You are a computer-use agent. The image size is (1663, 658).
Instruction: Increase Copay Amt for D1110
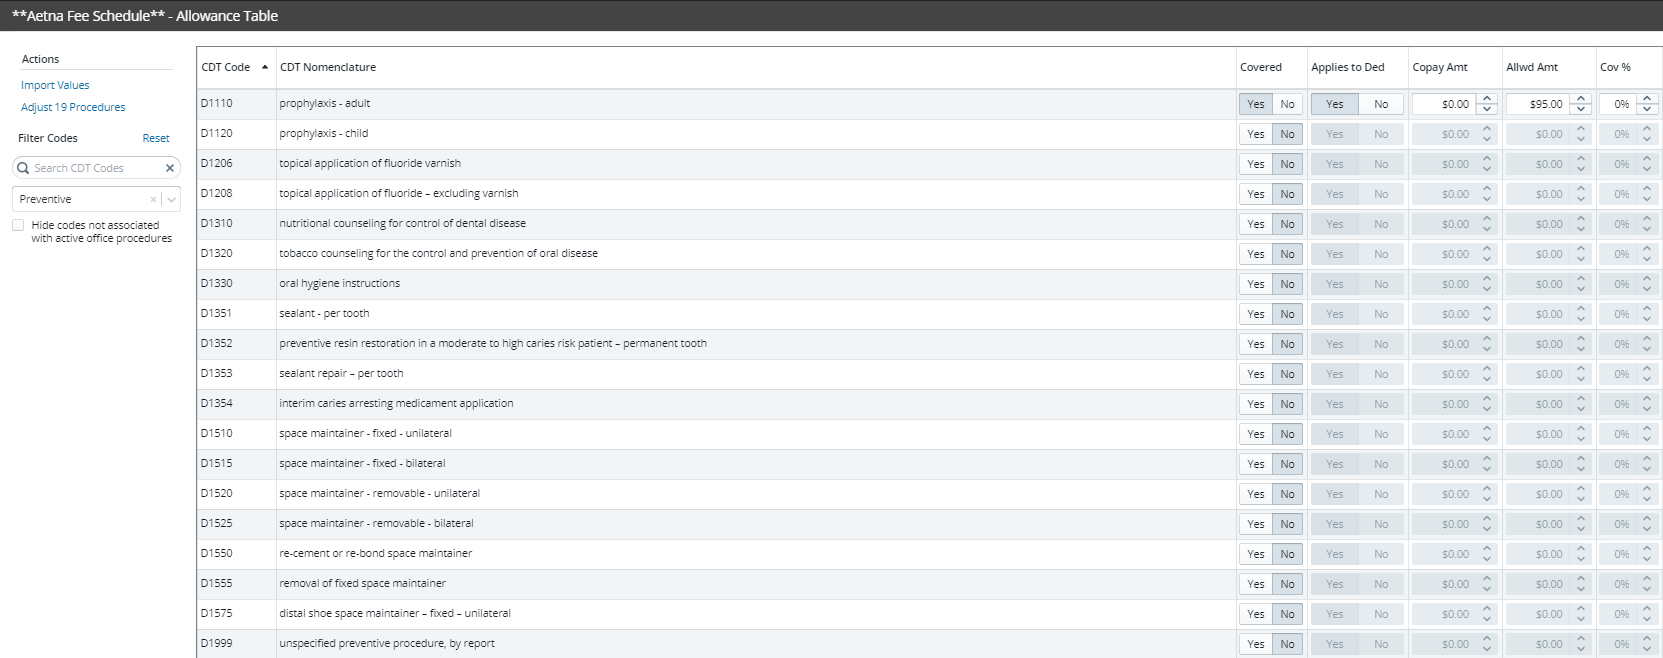click(1487, 99)
